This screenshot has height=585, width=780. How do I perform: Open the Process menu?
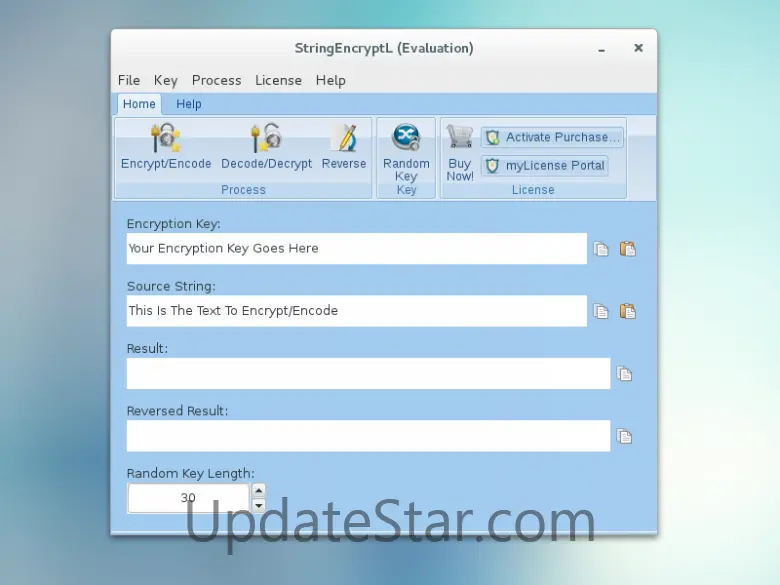[x=216, y=80]
